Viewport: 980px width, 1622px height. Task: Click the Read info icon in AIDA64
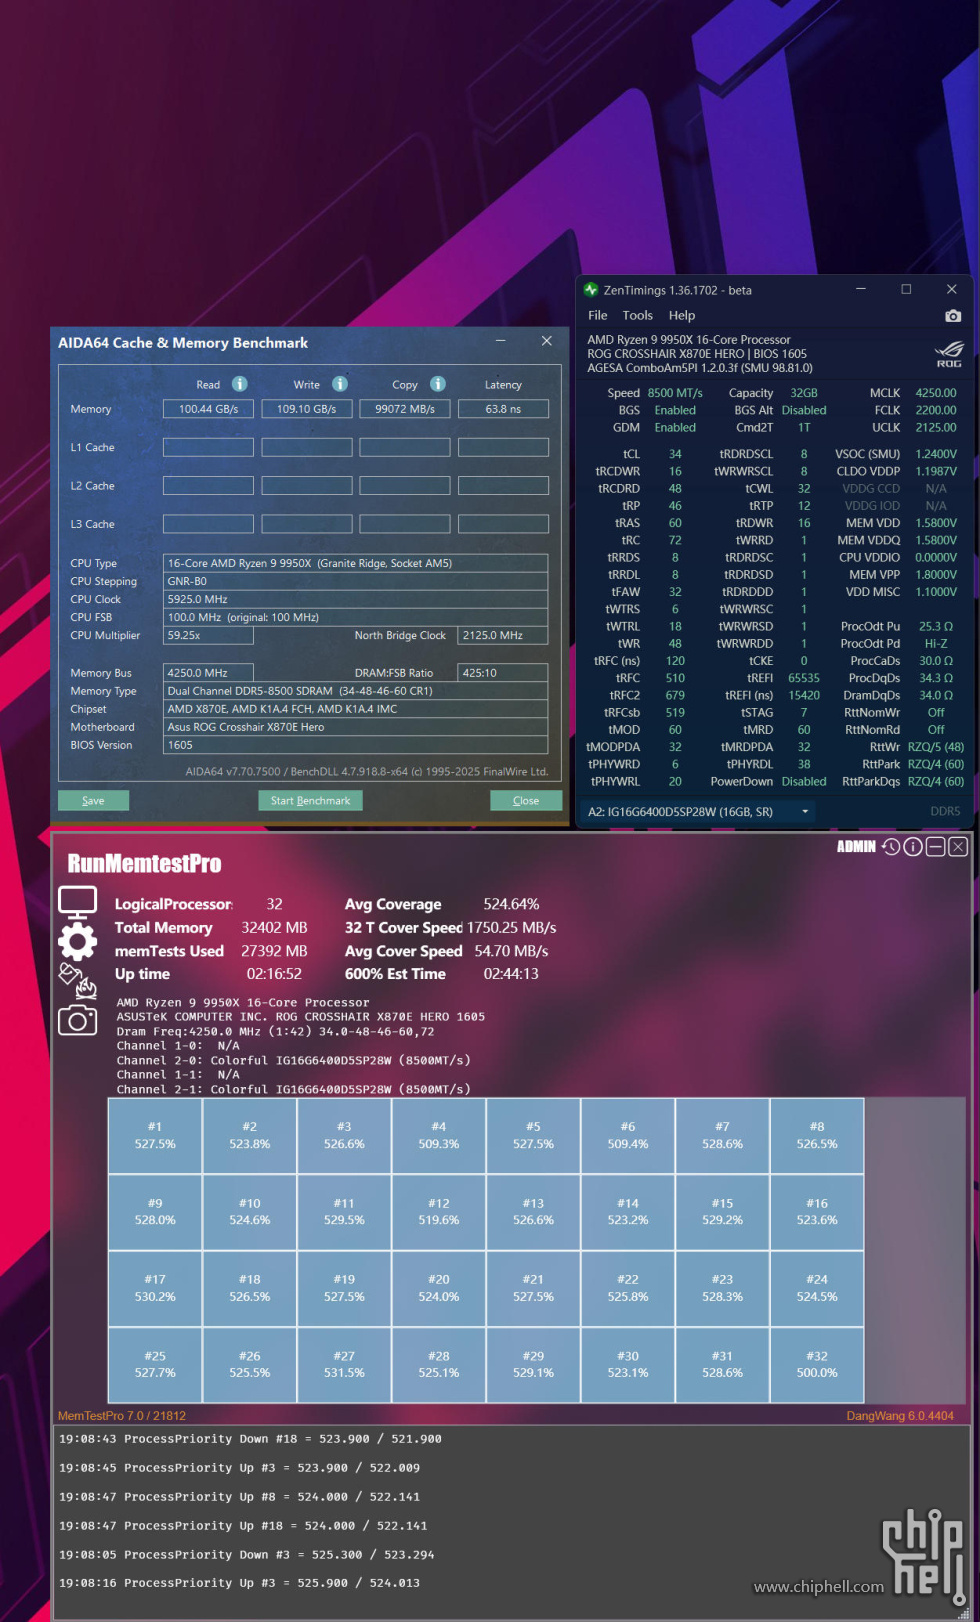coord(240,384)
